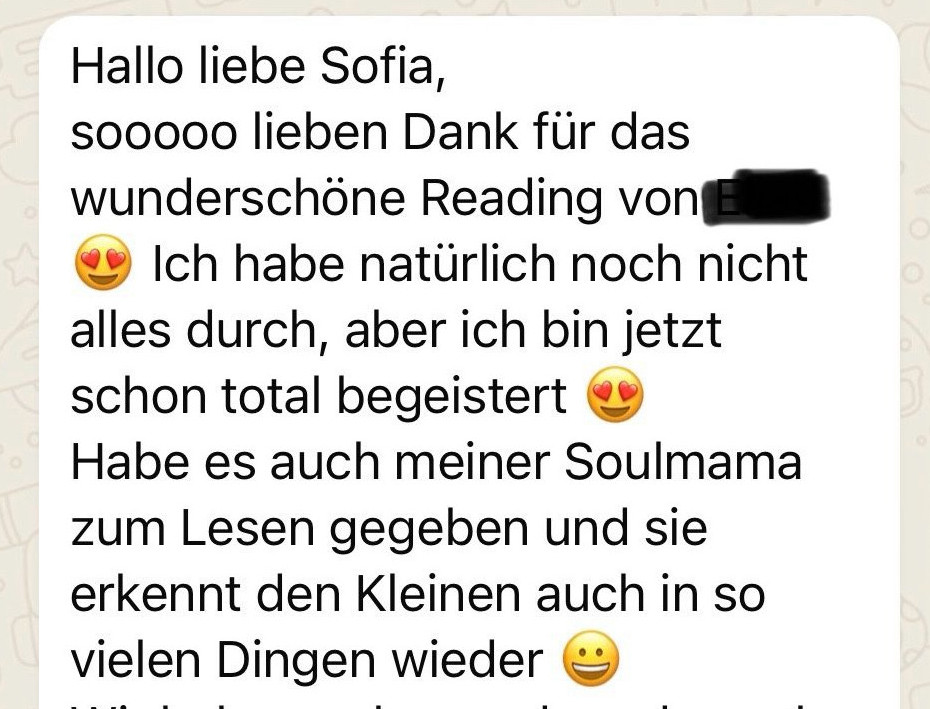Click the blacked-out redacted name
Screen dimensions: 930x709
[x=766, y=198]
